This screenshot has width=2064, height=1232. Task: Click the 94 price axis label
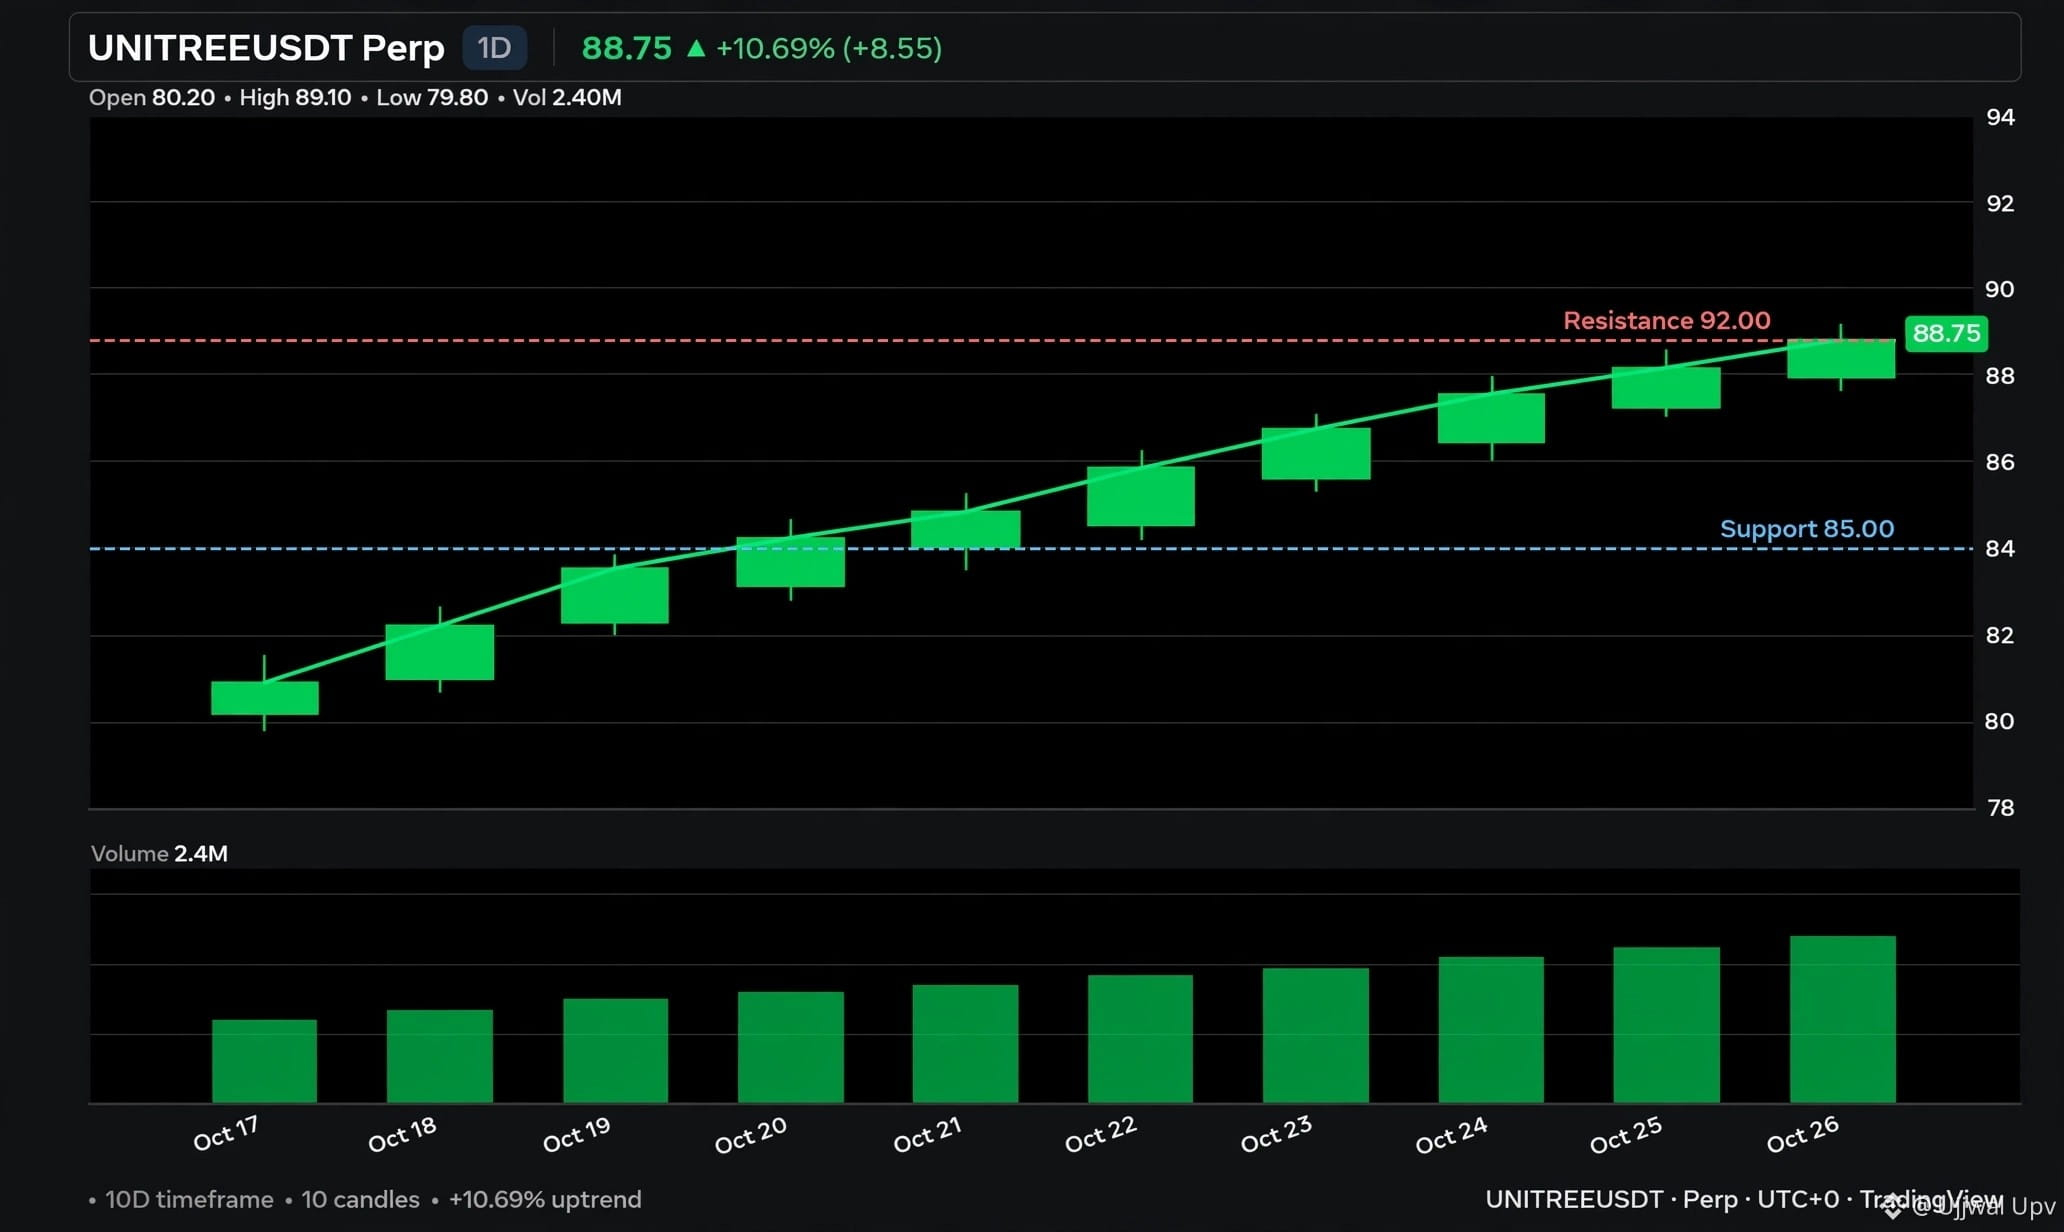(x=2000, y=117)
